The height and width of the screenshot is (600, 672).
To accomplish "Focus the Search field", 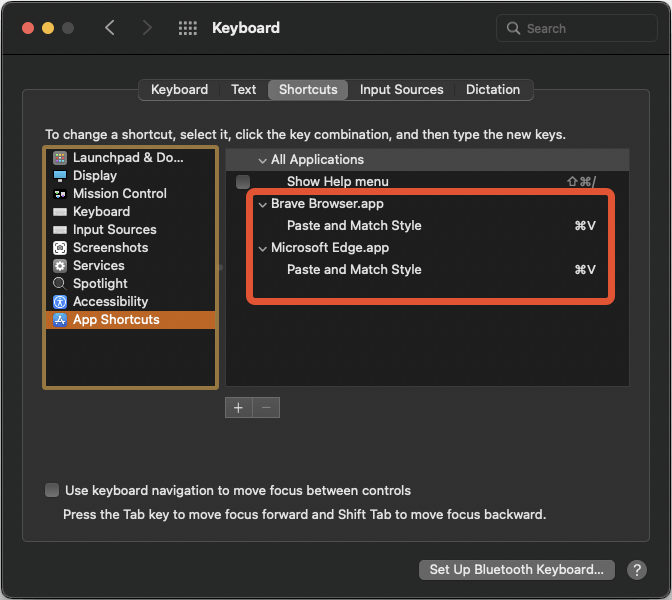I will click(576, 28).
